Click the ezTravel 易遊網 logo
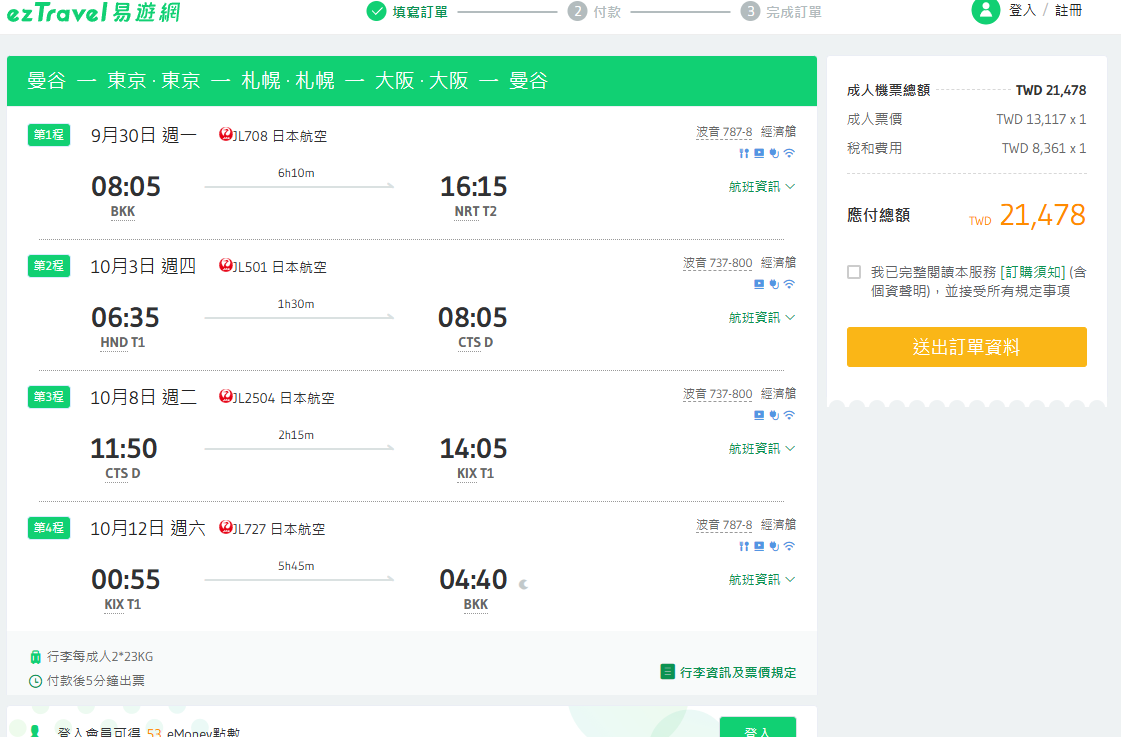 tap(94, 12)
